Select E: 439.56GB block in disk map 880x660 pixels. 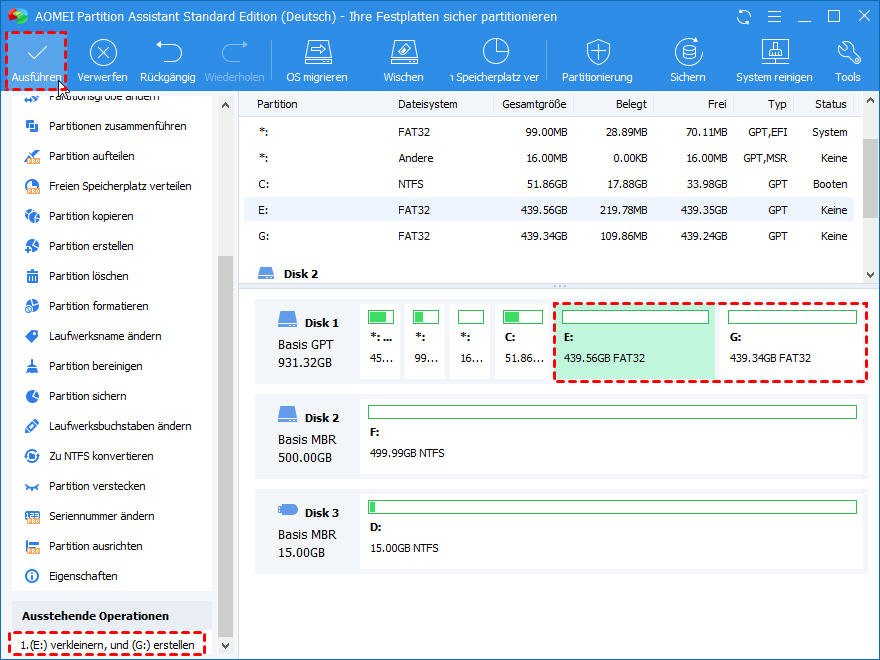point(635,342)
